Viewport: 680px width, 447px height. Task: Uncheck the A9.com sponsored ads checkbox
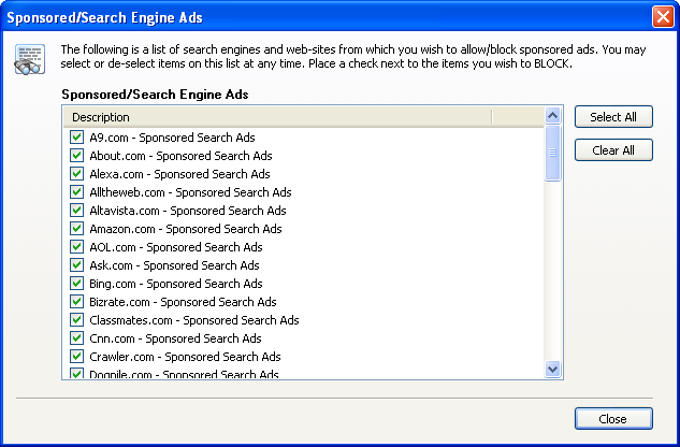[x=77, y=137]
